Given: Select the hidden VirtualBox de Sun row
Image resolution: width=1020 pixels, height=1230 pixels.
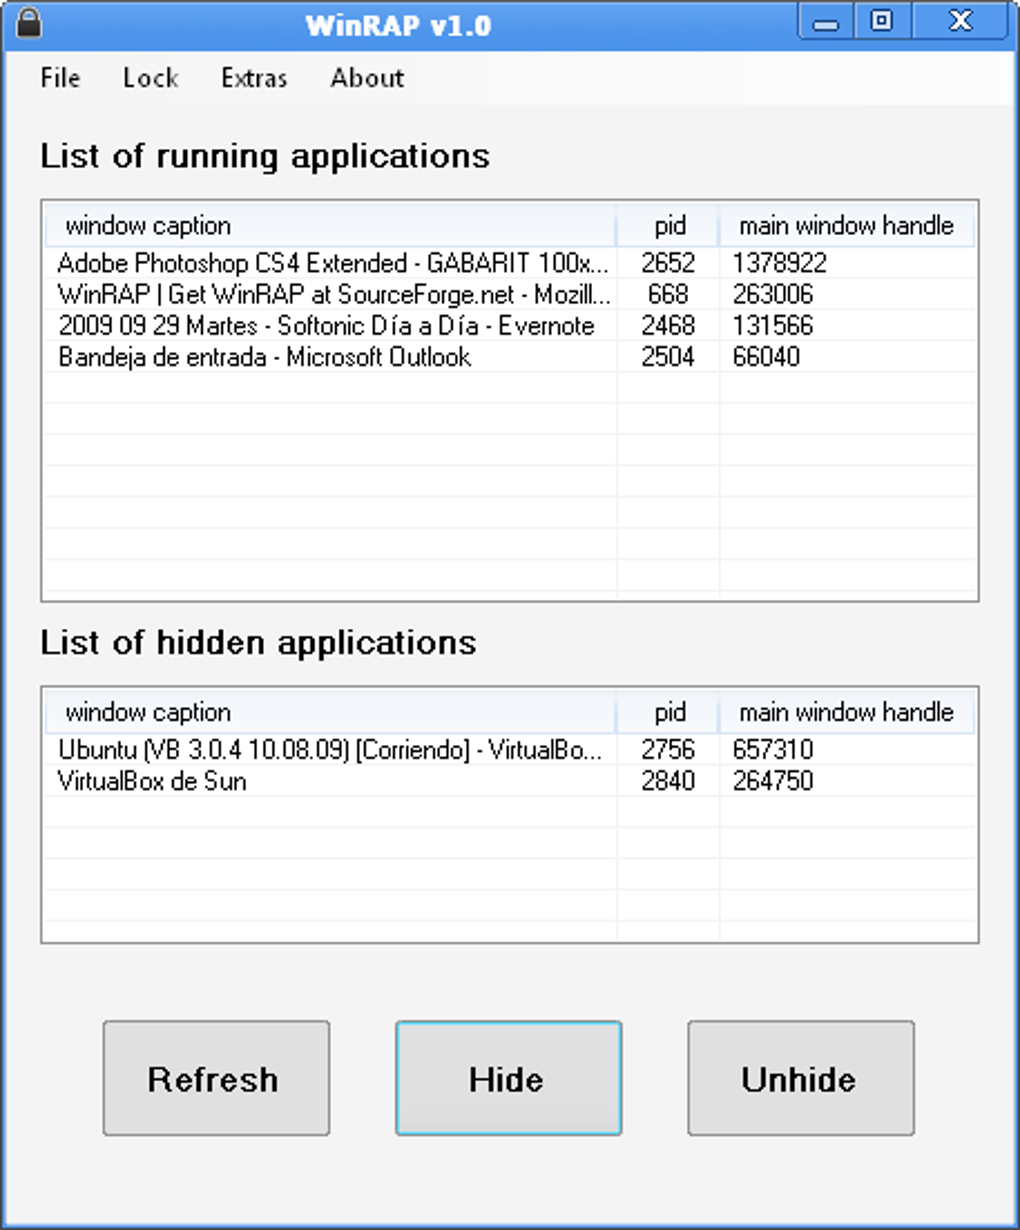Looking at the screenshot, I should pyautogui.click(x=510, y=780).
